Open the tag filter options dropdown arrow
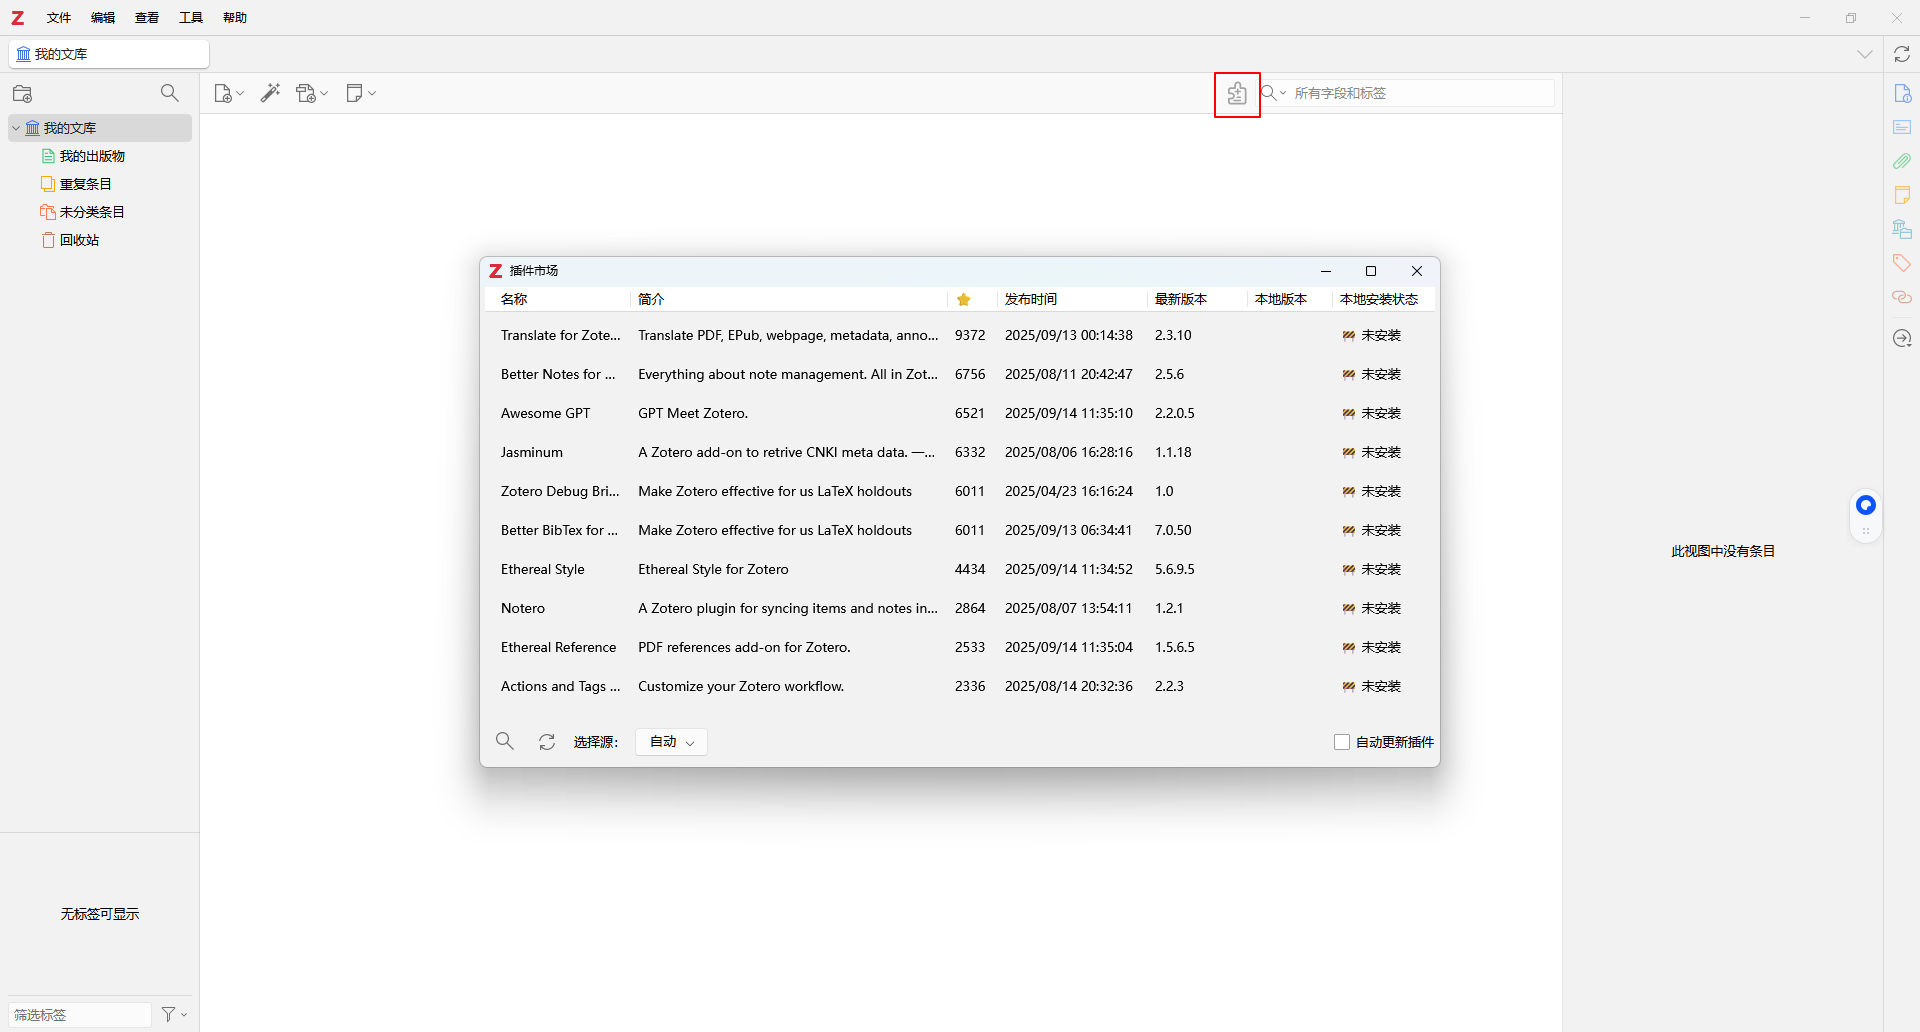This screenshot has width=1920, height=1032. [184, 1015]
